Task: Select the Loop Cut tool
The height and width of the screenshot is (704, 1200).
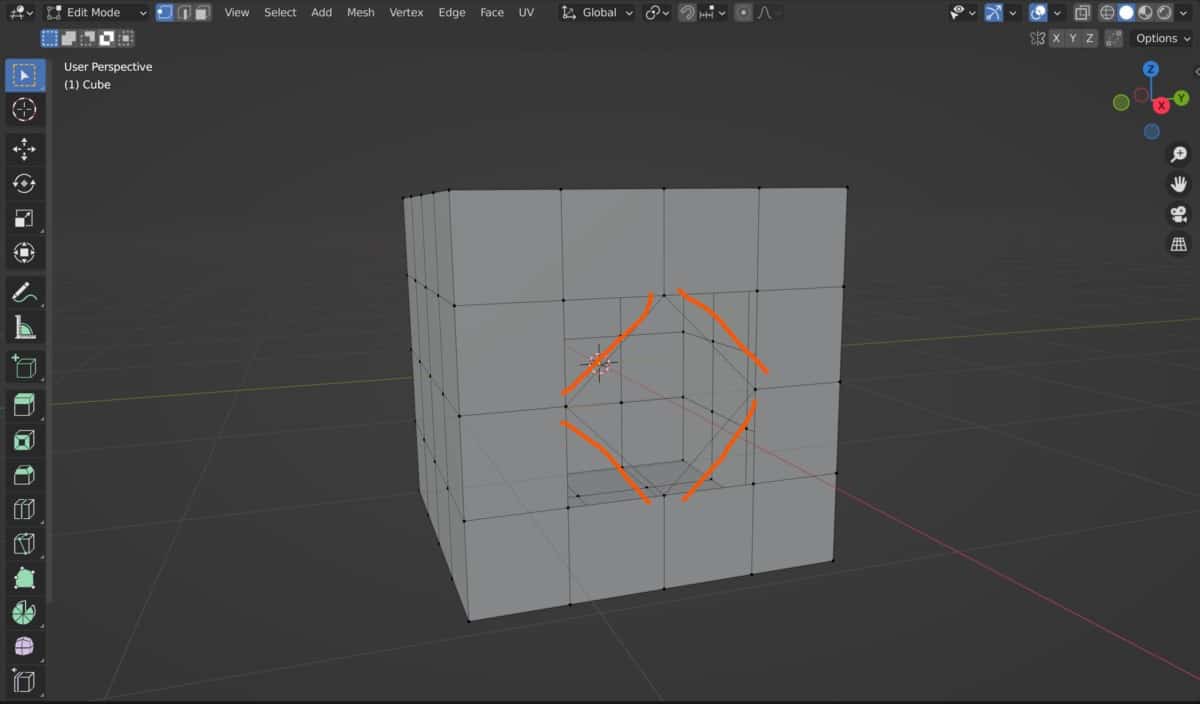Action: (24, 510)
